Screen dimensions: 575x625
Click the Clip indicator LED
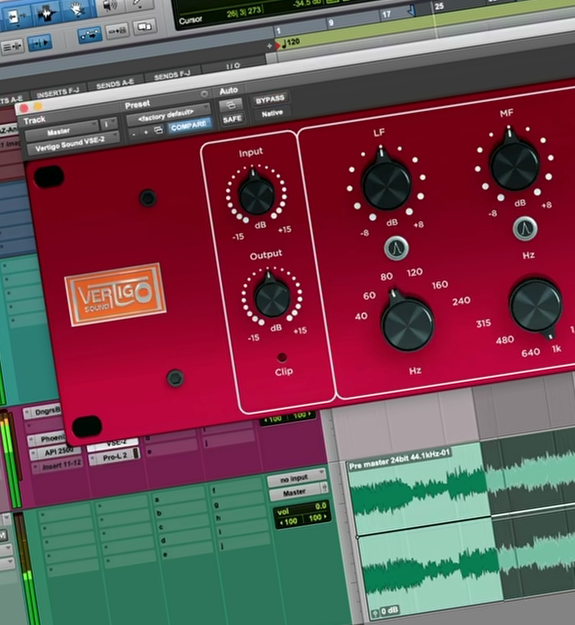click(x=281, y=357)
